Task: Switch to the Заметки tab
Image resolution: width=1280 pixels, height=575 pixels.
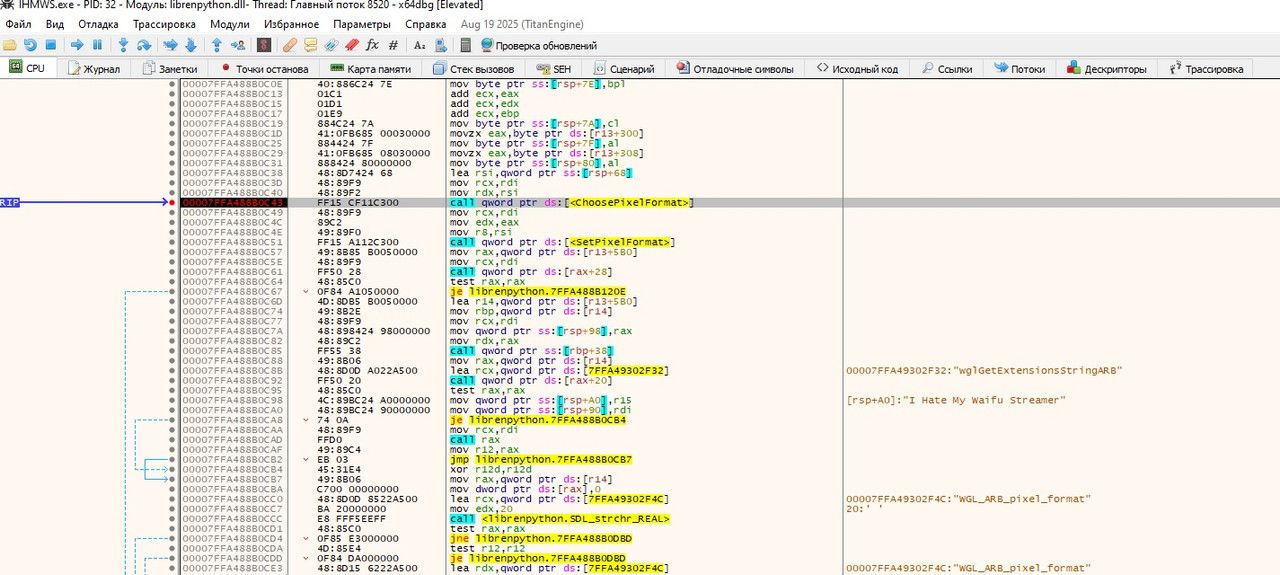Action: pos(170,69)
